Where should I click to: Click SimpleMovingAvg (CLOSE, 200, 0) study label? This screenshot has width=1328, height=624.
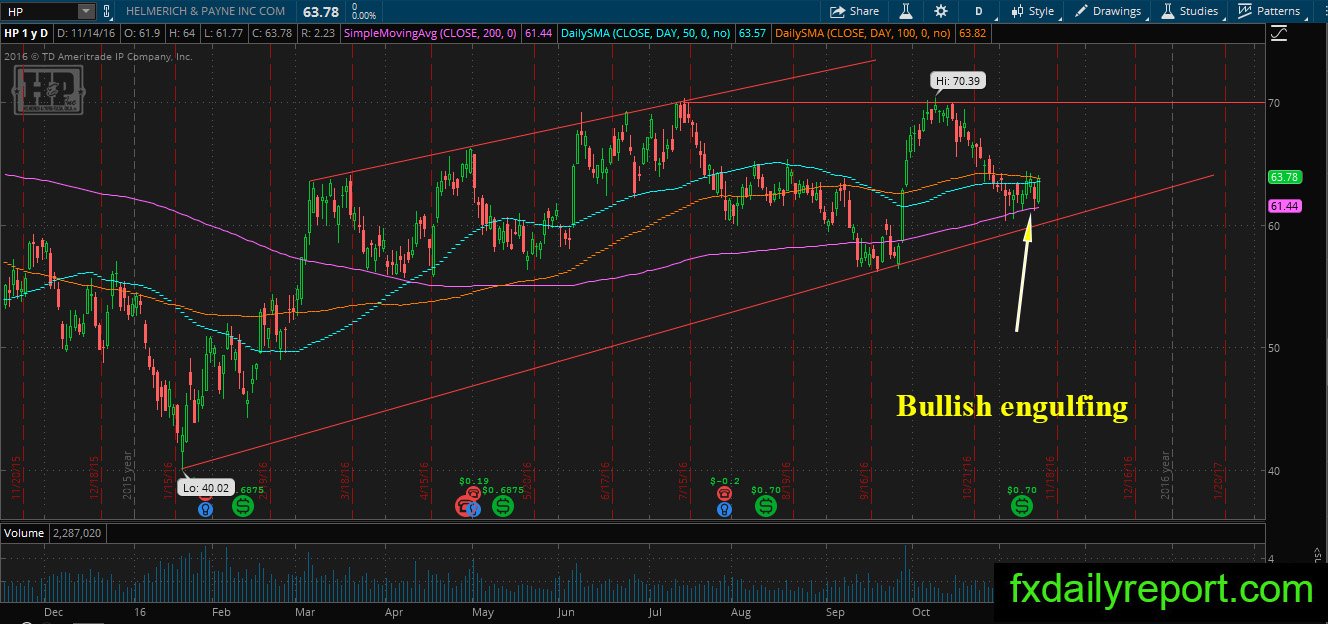click(431, 34)
